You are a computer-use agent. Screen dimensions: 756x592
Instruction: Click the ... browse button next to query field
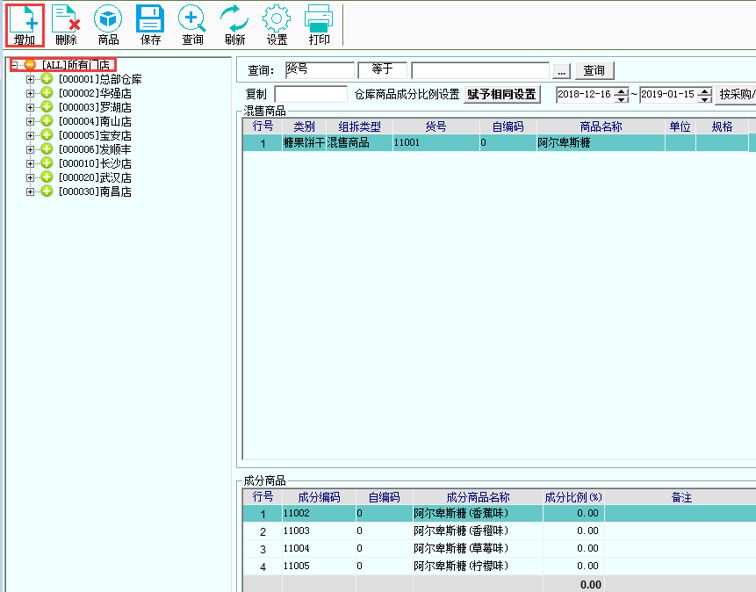click(x=561, y=71)
